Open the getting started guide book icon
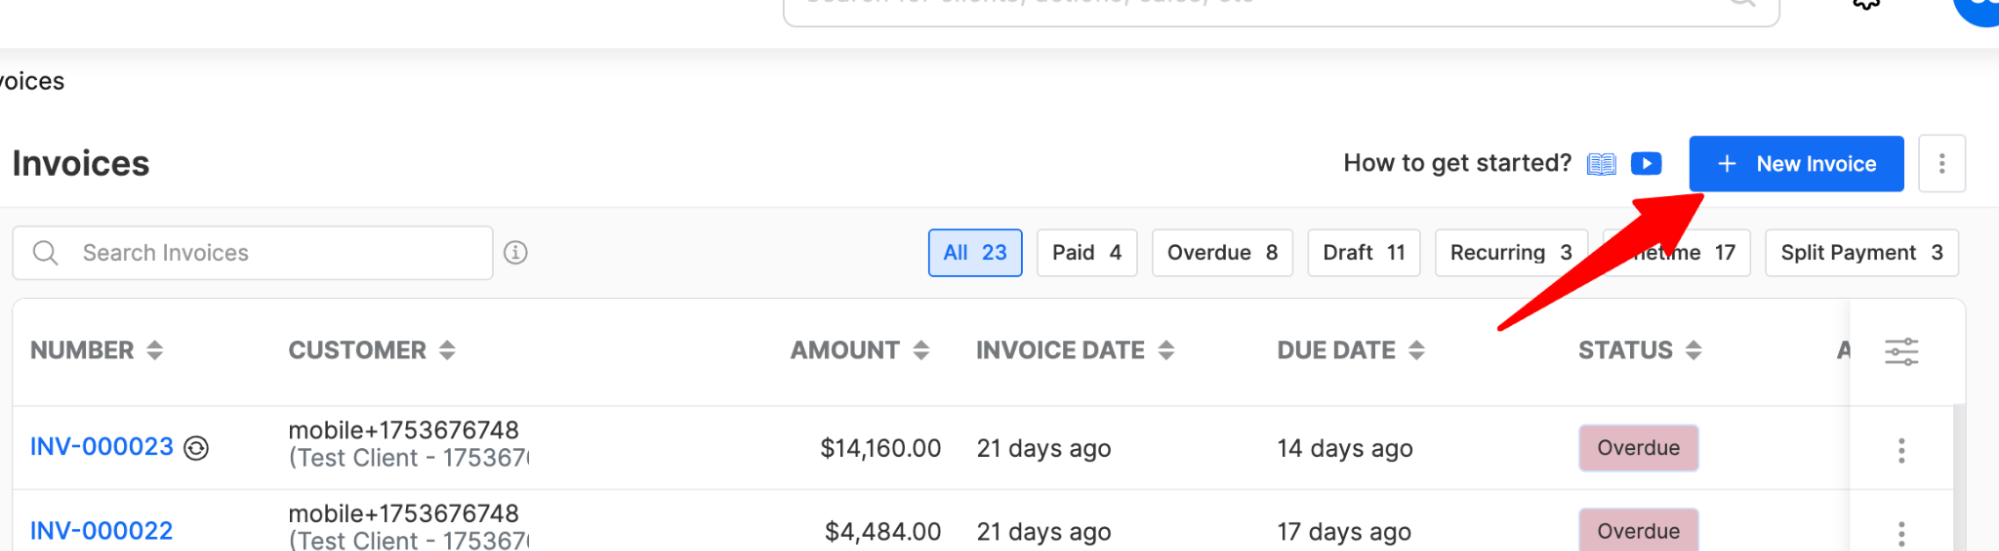The image size is (1999, 551). pyautogui.click(x=1601, y=164)
